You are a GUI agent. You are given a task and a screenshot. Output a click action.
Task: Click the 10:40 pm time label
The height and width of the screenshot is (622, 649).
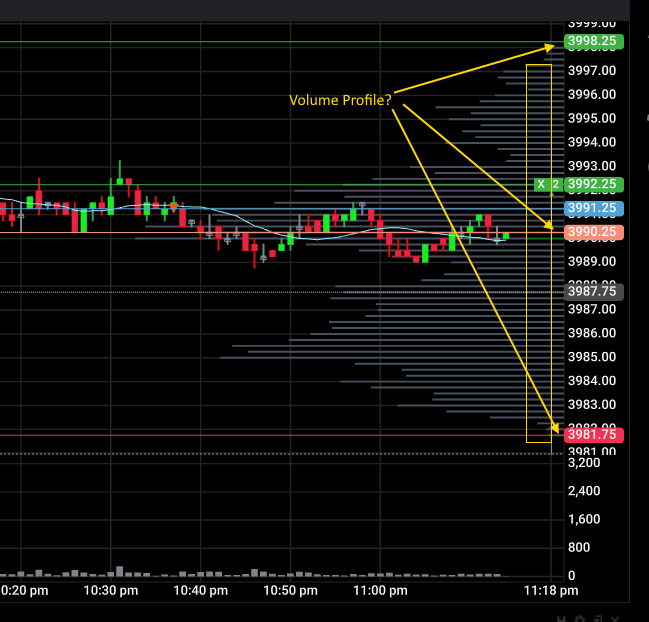coord(201,591)
